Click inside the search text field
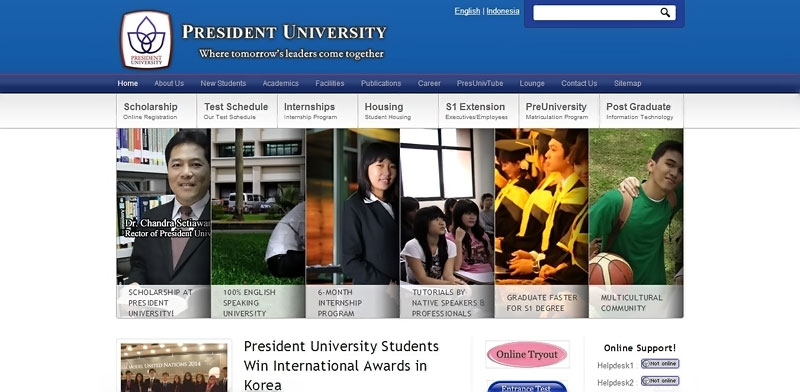This screenshot has height=392, width=800. [x=596, y=13]
